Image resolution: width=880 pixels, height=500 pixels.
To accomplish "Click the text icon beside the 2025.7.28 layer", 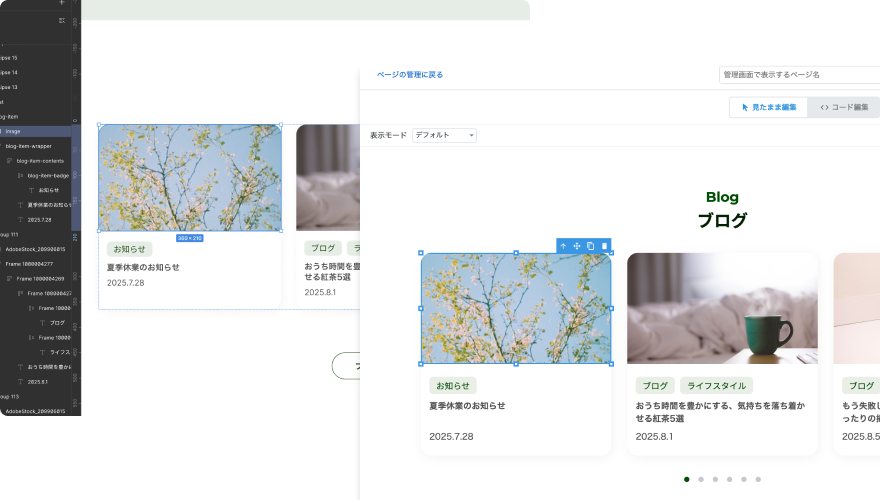I will pos(20,218).
